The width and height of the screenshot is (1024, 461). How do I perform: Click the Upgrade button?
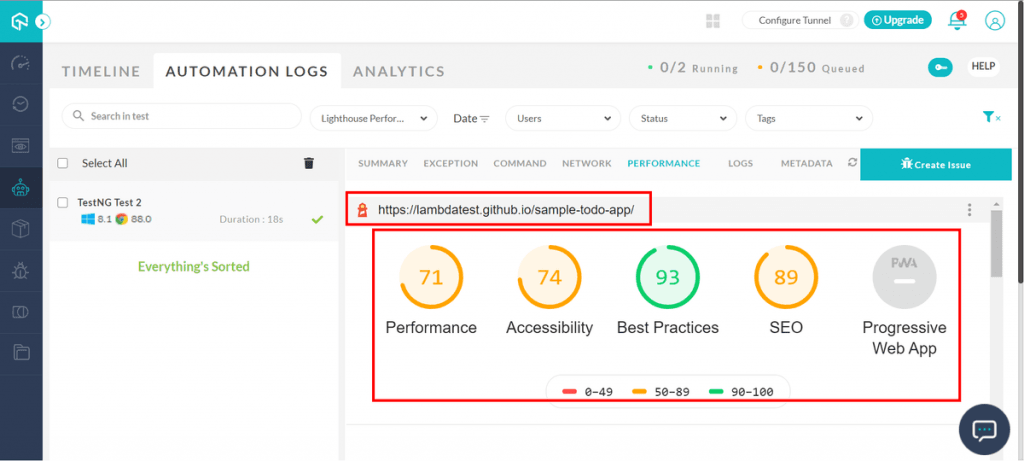[898, 20]
